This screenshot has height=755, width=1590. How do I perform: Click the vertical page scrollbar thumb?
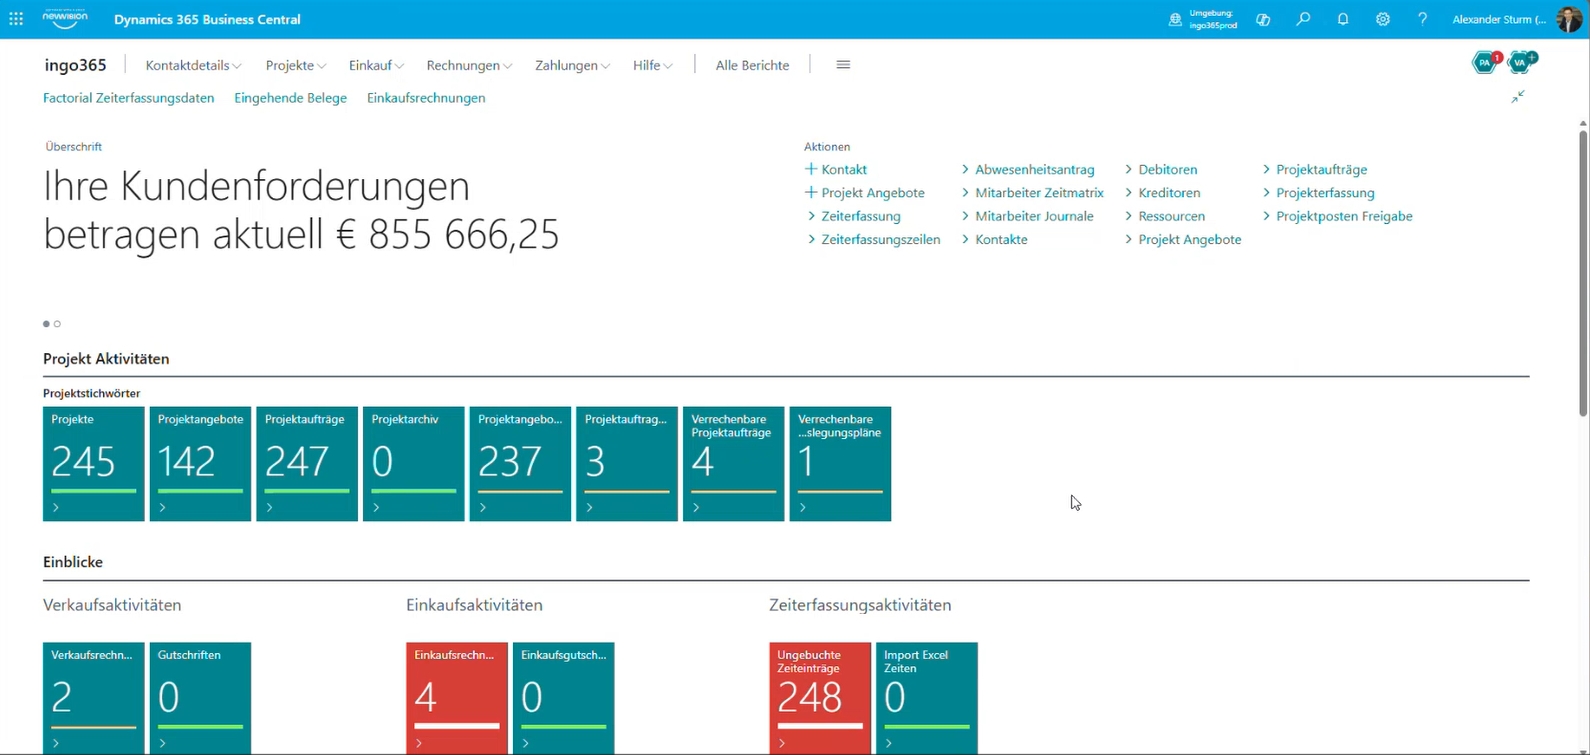pos(1583,273)
